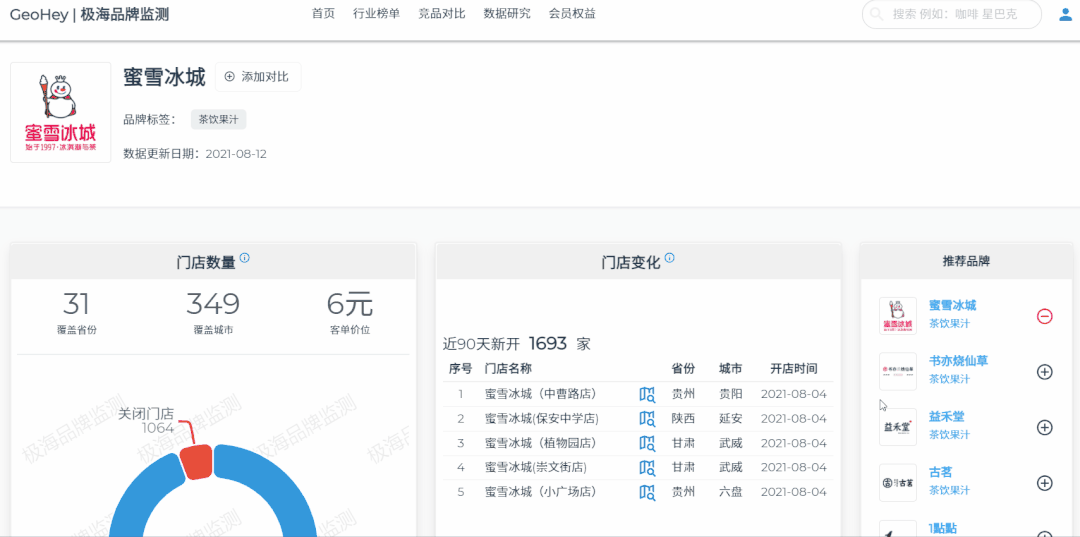Open the 行业榜单 menu item
The height and width of the screenshot is (537, 1080).
point(376,13)
